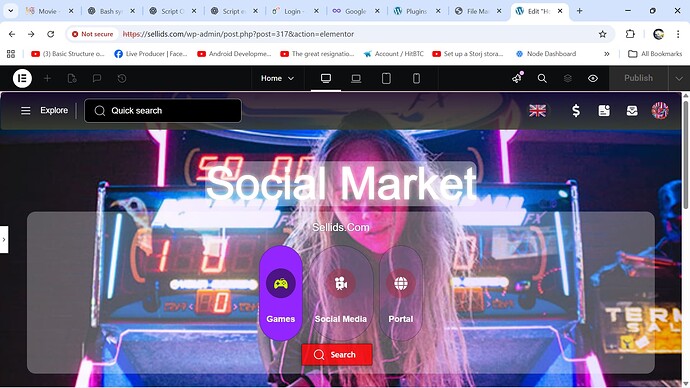Select the Social Media category tab
The height and width of the screenshot is (388, 690).
pos(341,293)
